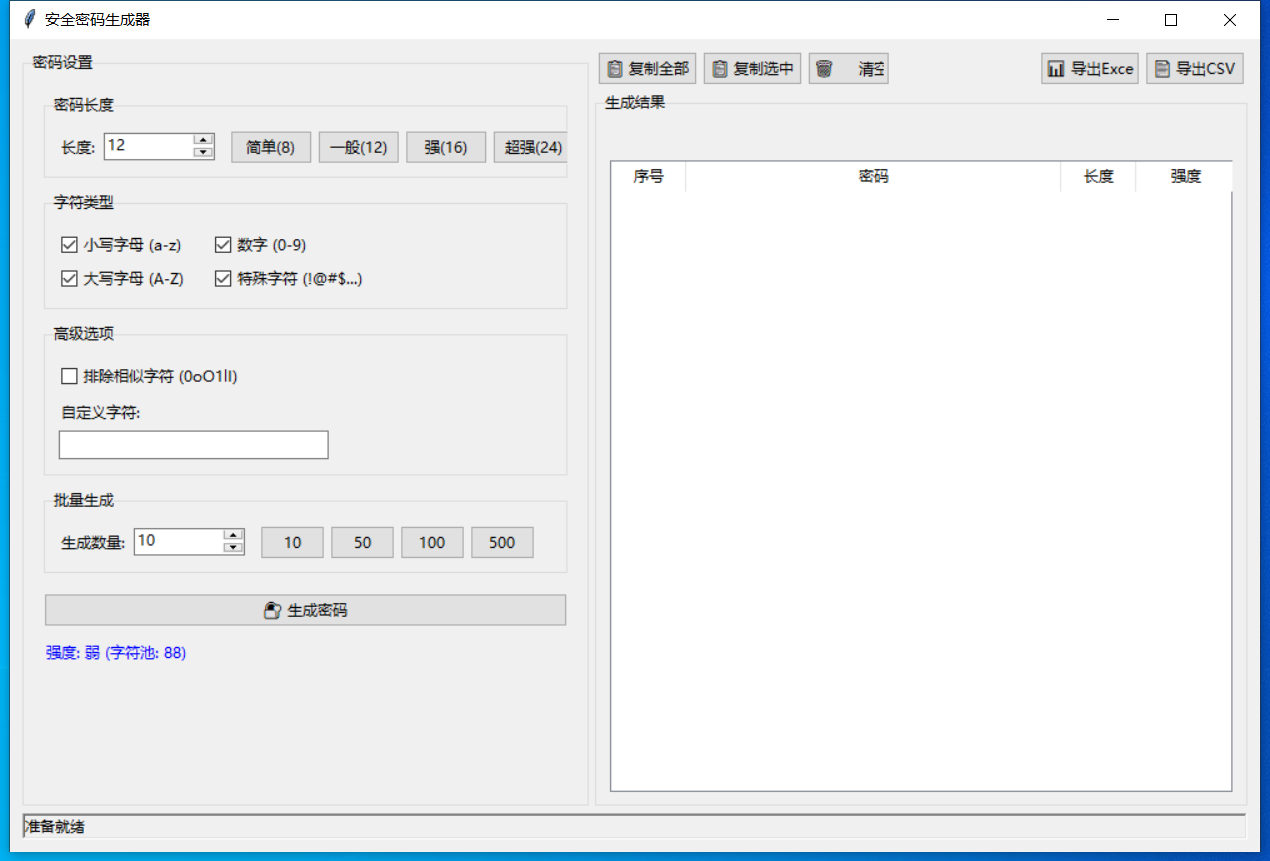
Task: Click the trash bin icon on 清空 button
Action: (x=824, y=69)
